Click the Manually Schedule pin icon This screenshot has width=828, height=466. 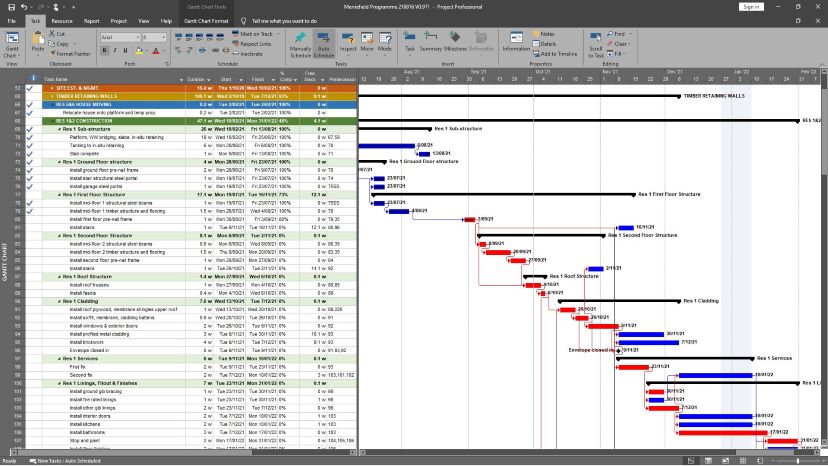point(300,42)
